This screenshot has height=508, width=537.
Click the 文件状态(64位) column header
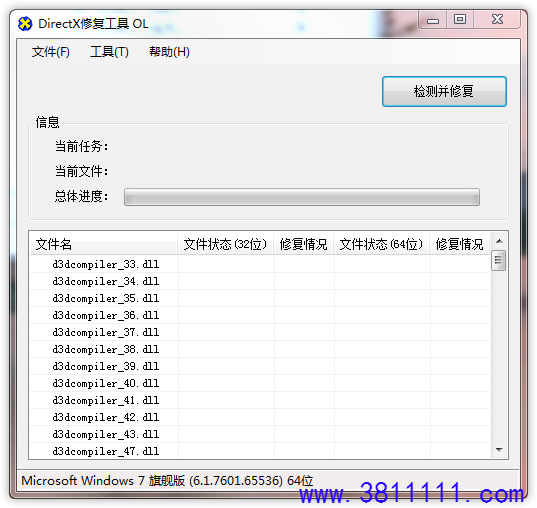tap(382, 244)
